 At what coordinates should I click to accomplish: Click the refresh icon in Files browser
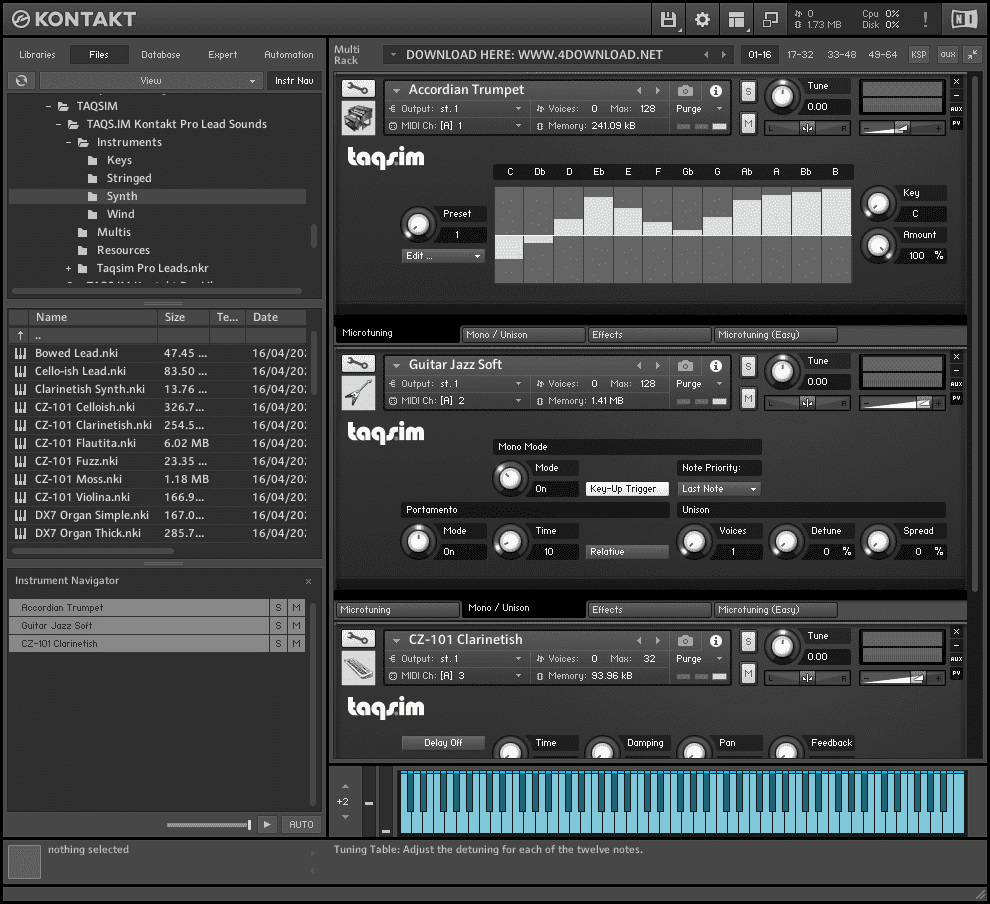(21, 80)
